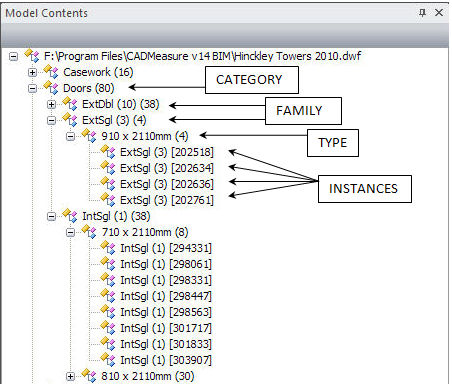452x384 pixels.
Task: Click the icon of instance [301833]
Action: point(108,343)
